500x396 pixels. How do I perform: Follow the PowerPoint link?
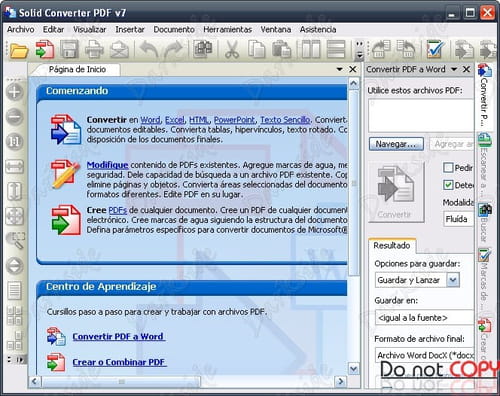[234, 120]
